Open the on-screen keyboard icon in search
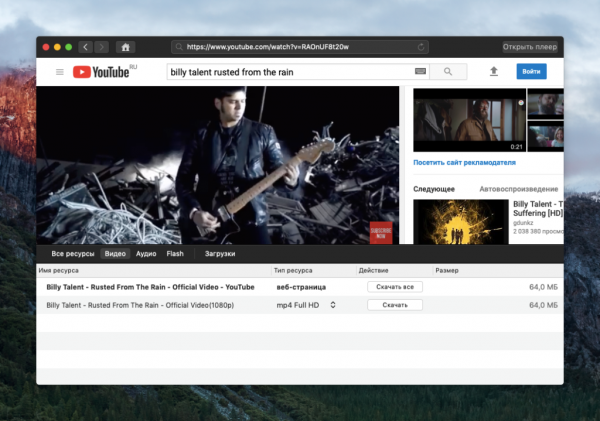Screen dimensions: 600x421 [x=420, y=71]
